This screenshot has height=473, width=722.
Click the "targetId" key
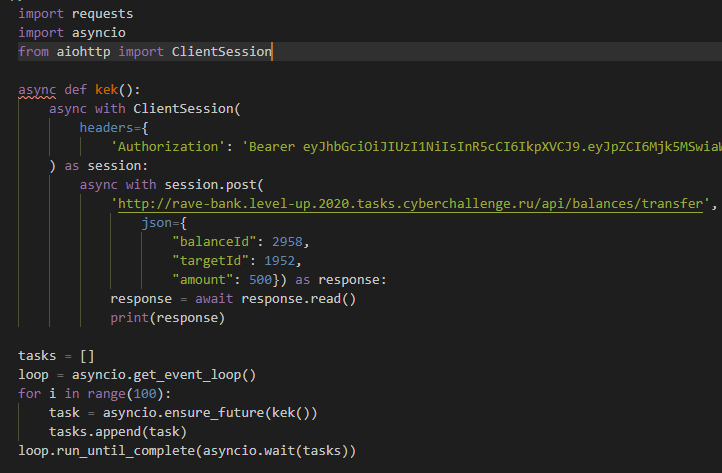(210, 261)
